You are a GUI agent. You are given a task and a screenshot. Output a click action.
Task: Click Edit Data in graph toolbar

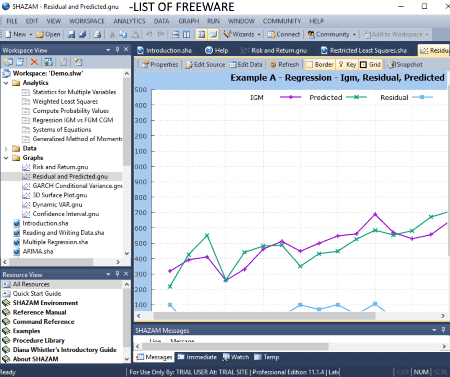tap(246, 65)
